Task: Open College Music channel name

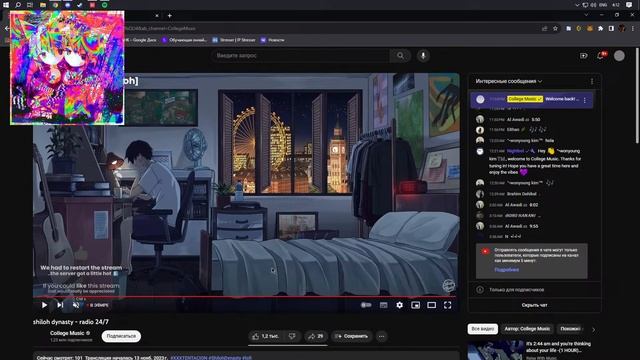Action: (x=67, y=333)
